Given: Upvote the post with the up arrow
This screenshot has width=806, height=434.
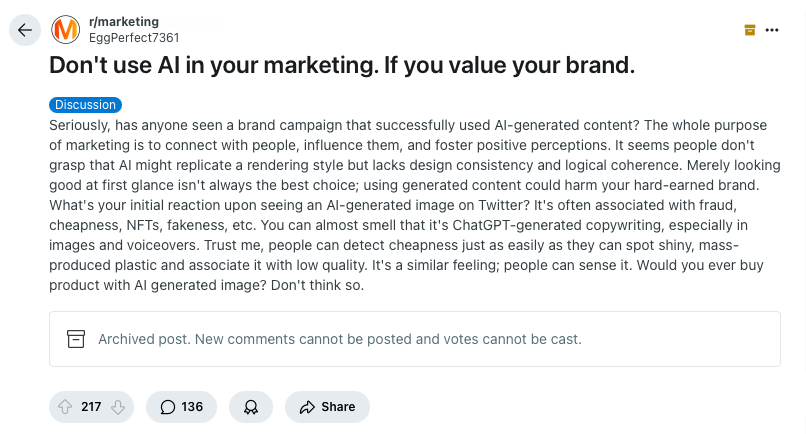Looking at the screenshot, I should coord(66,407).
